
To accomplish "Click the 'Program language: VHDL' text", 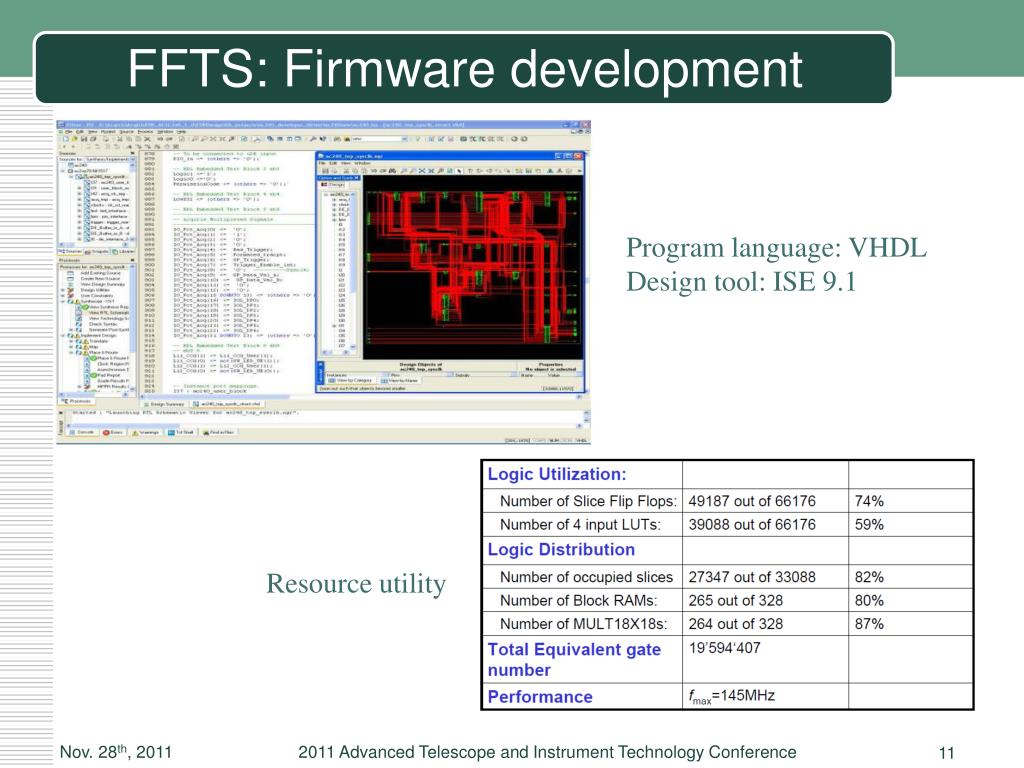I will 776,248.
